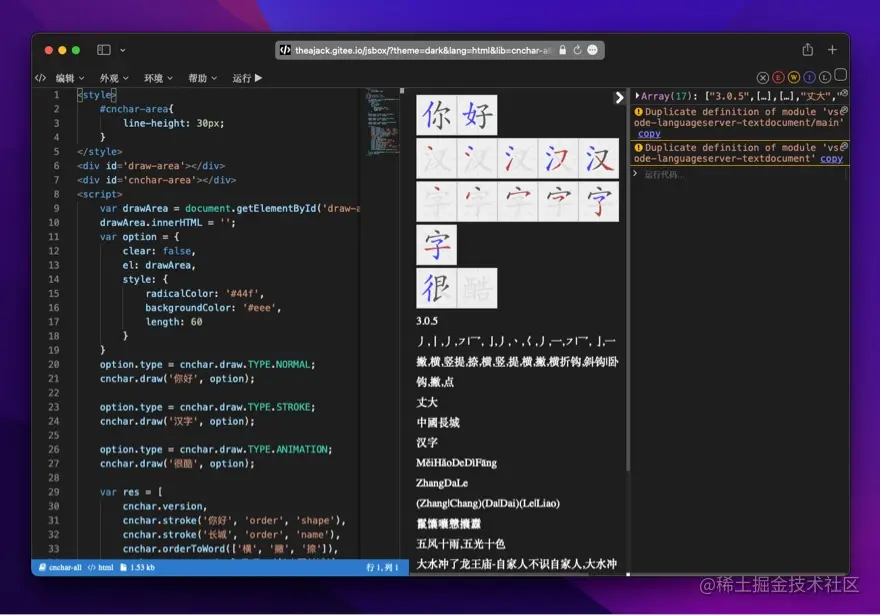Viewport: 880px width, 615px height.
Task: Click the 丈大 output line
Action: (x=427, y=402)
